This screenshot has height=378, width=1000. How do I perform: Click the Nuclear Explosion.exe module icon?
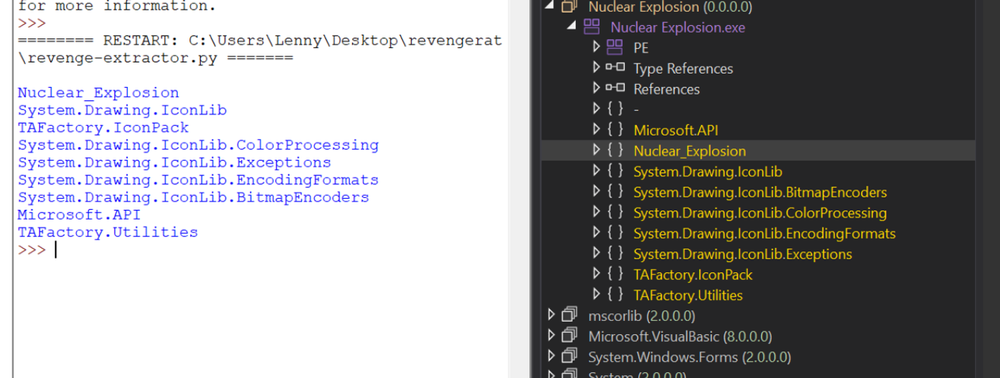[592, 27]
